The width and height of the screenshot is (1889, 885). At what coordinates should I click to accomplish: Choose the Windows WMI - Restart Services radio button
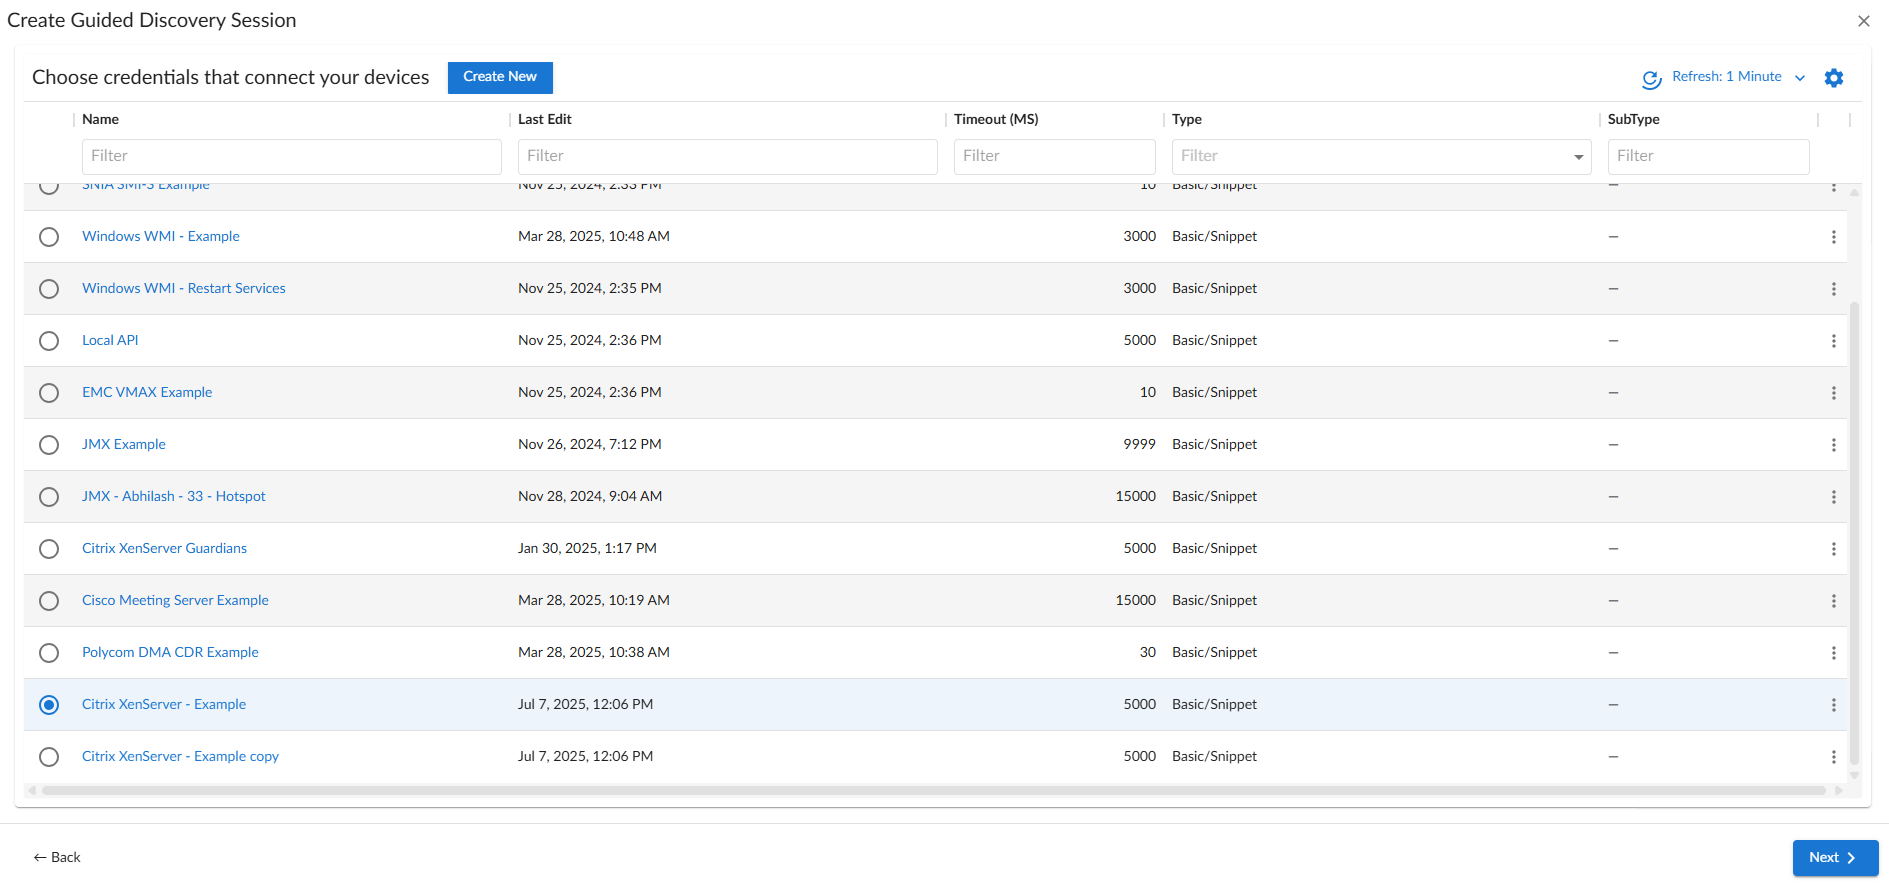[49, 289]
